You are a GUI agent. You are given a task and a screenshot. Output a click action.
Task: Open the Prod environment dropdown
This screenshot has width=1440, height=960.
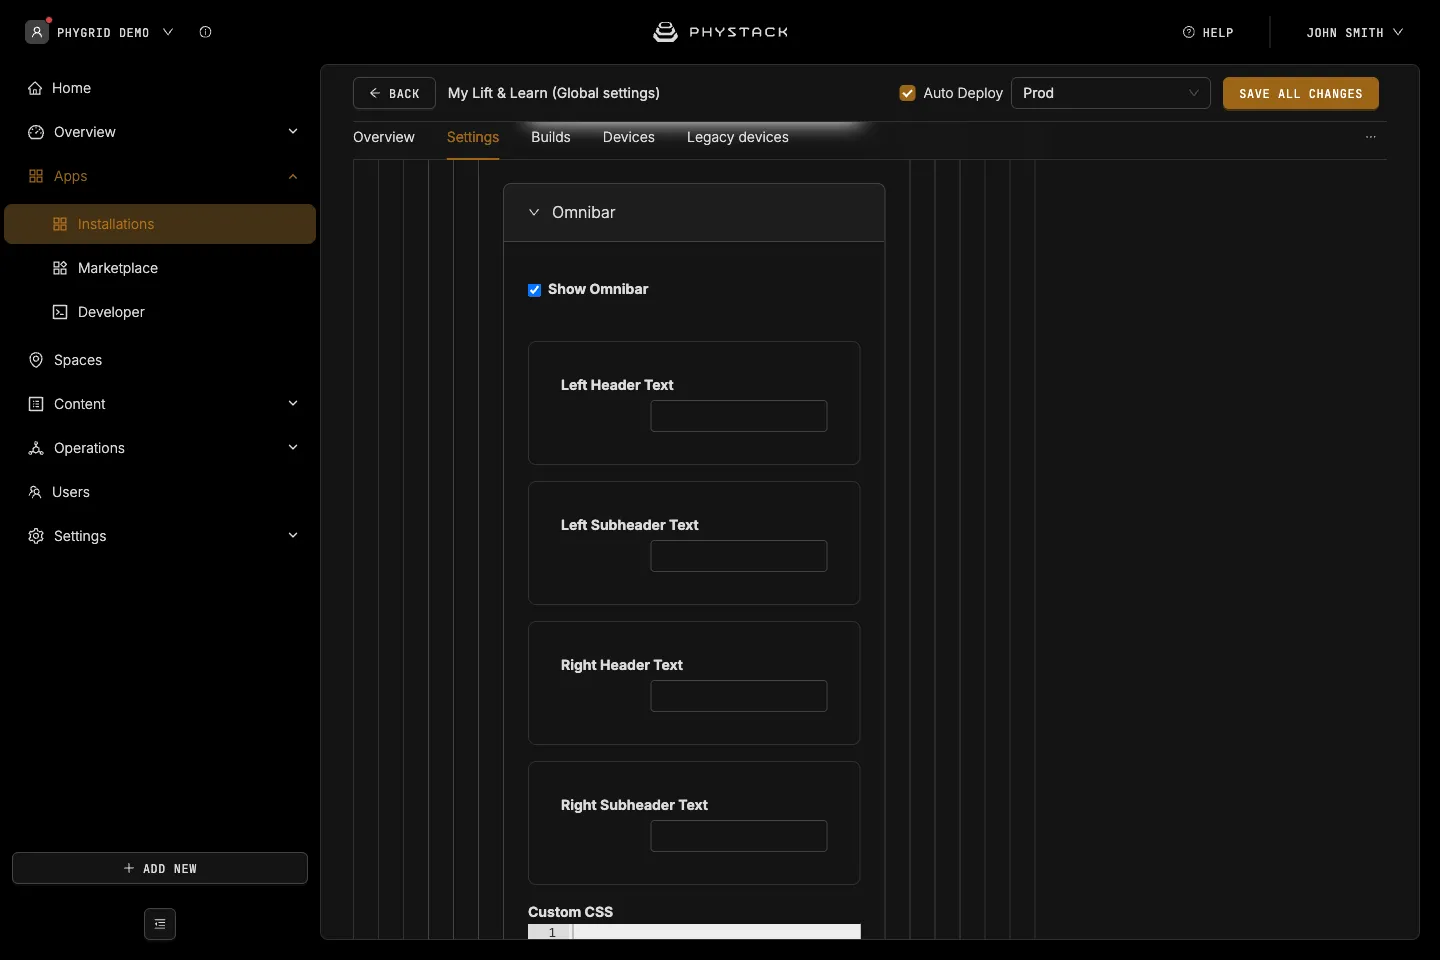coord(1111,93)
